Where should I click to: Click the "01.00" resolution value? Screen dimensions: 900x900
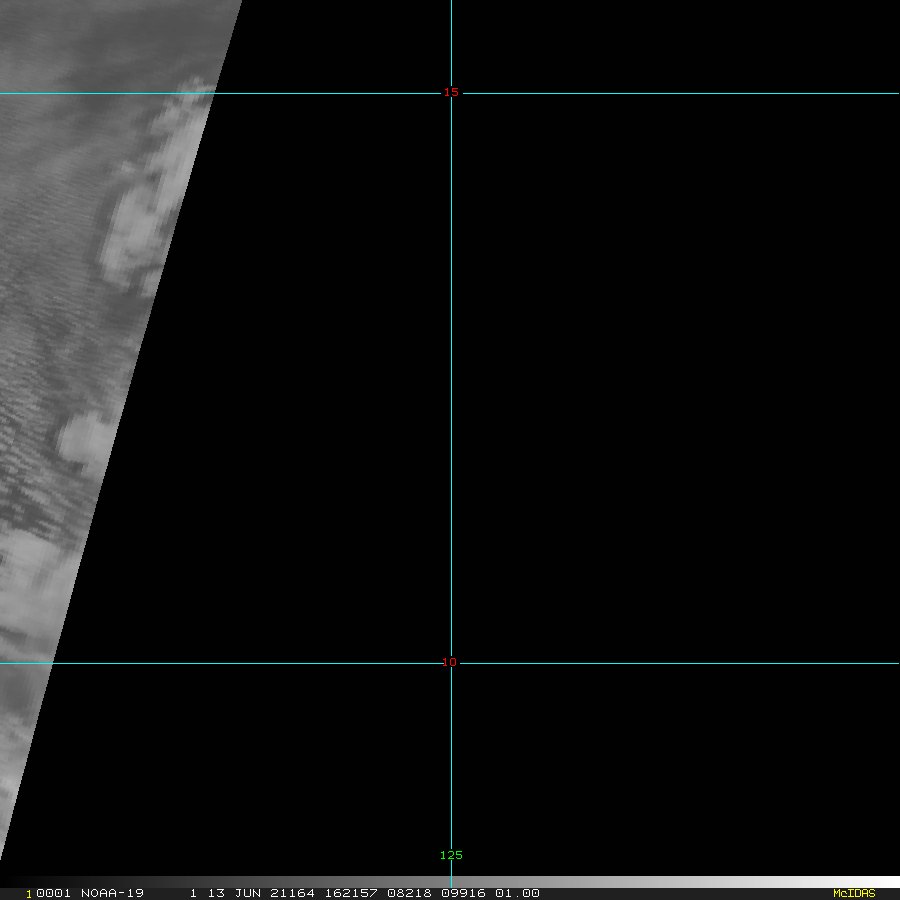click(518, 893)
